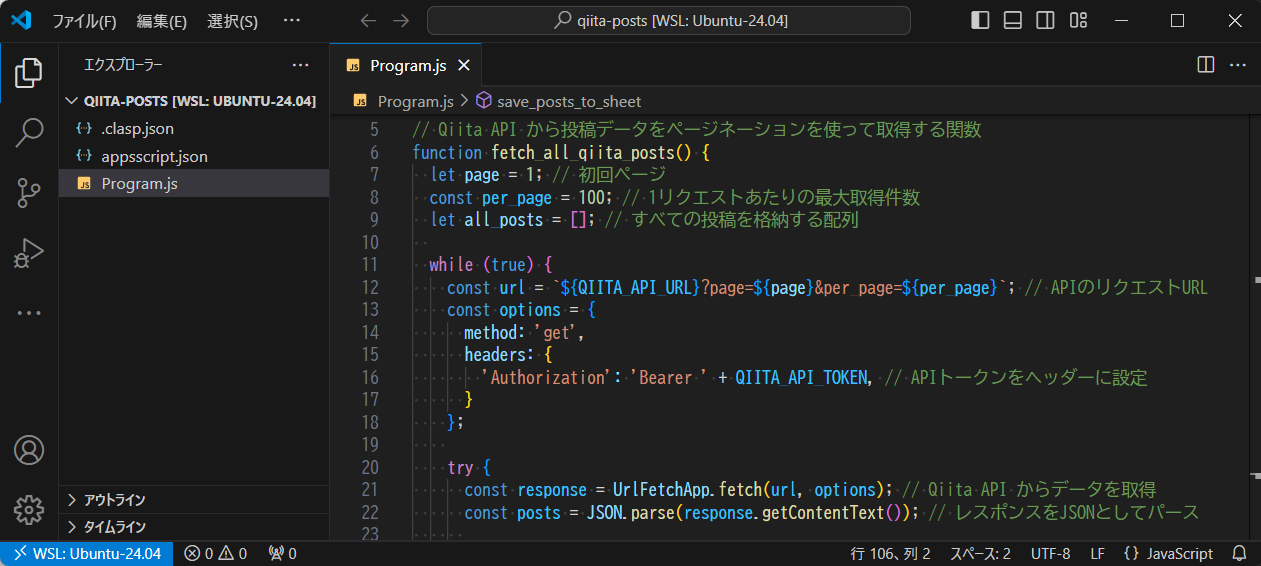Screen dimensions: 1261x566
Task: Open the notifications bell in status bar
Action: 1239,553
